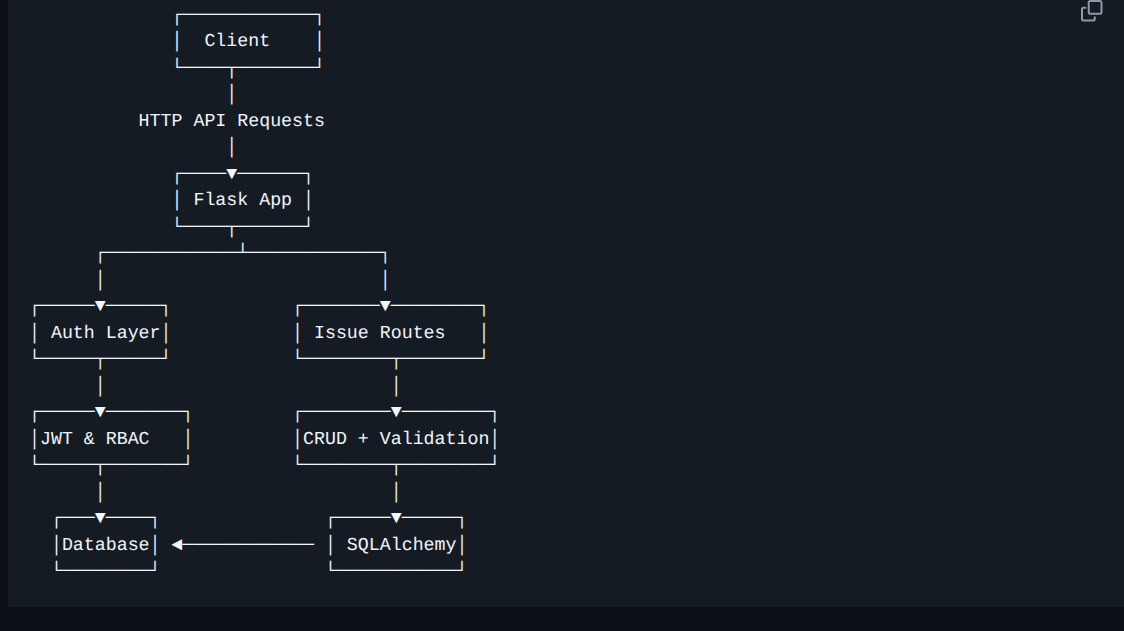Screen dimensions: 1124x631
Task: Click the copy code icon
Action: pyautogui.click(x=1091, y=11)
